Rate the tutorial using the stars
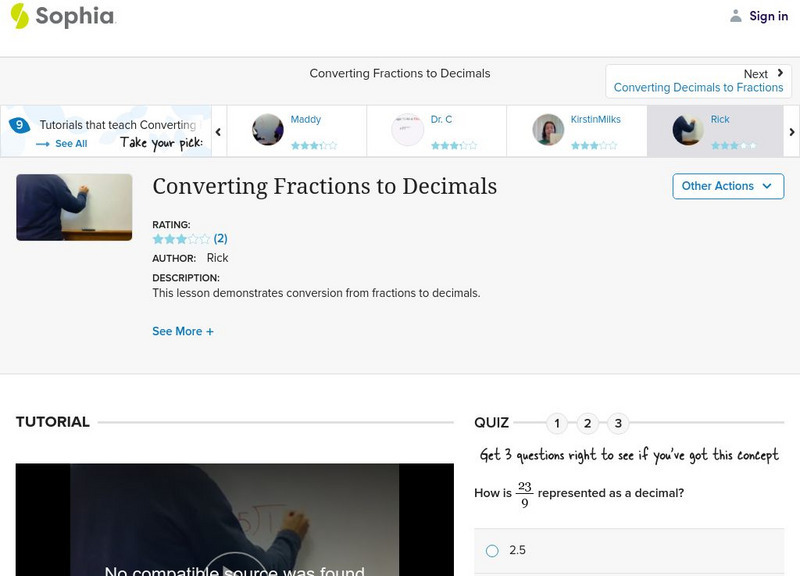Image resolution: width=800 pixels, height=576 pixels. pyautogui.click(x=180, y=238)
